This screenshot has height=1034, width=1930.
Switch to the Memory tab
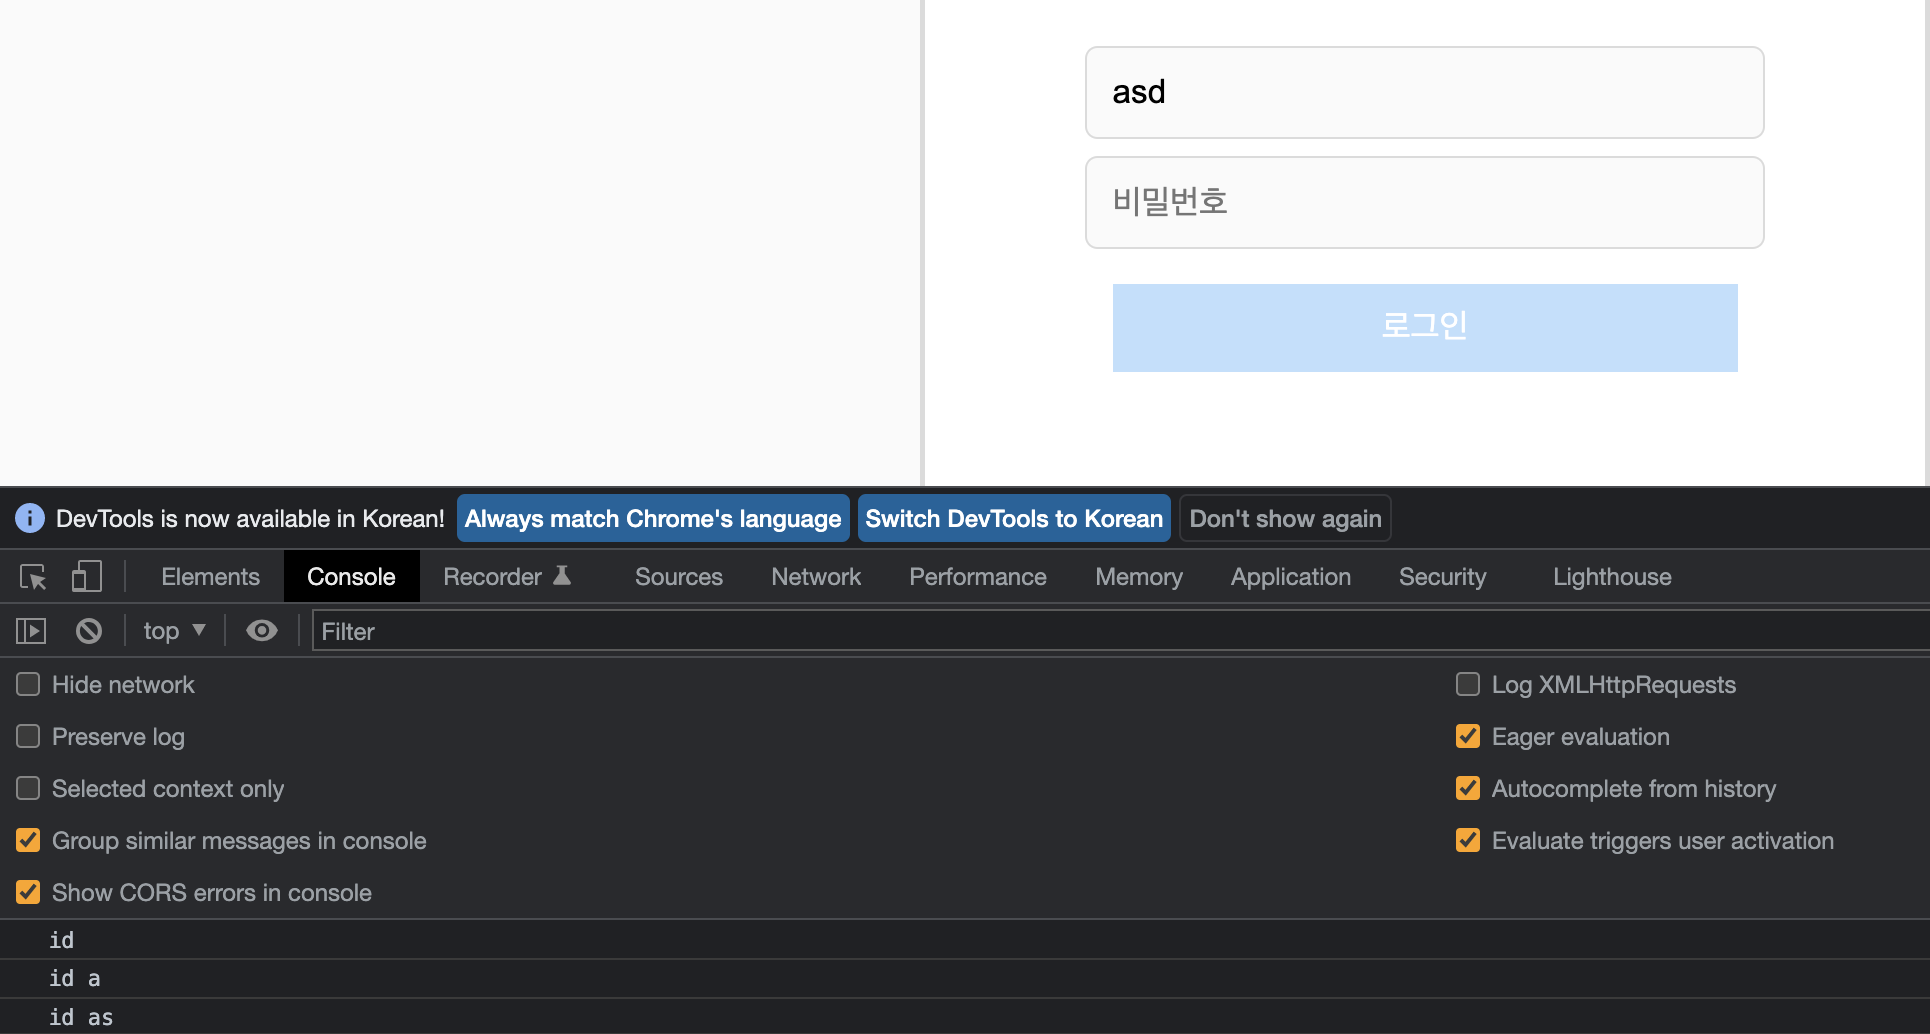[1139, 577]
